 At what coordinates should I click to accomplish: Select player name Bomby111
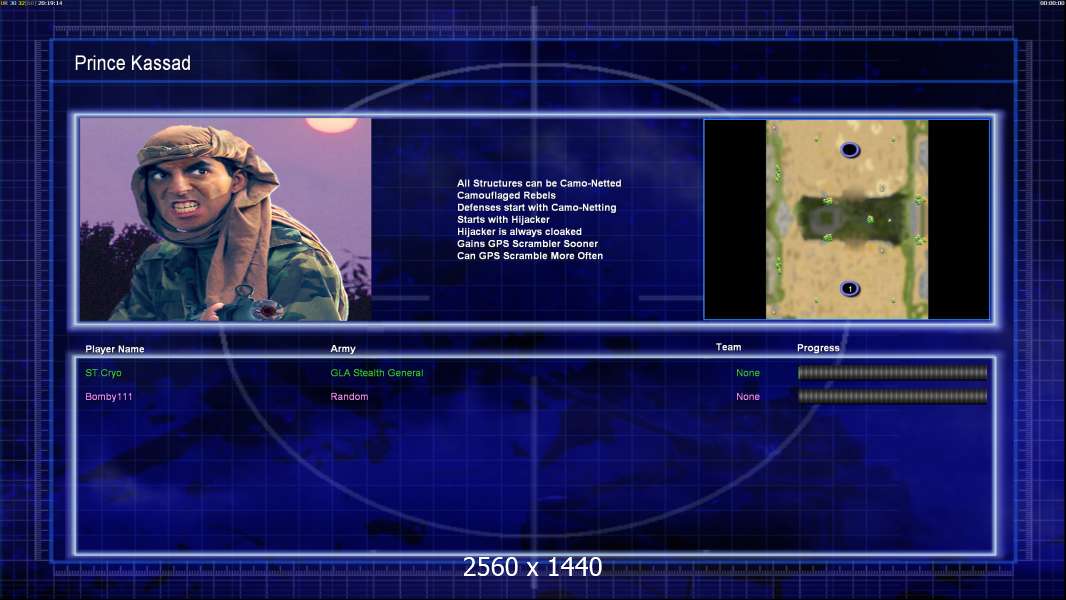(109, 397)
